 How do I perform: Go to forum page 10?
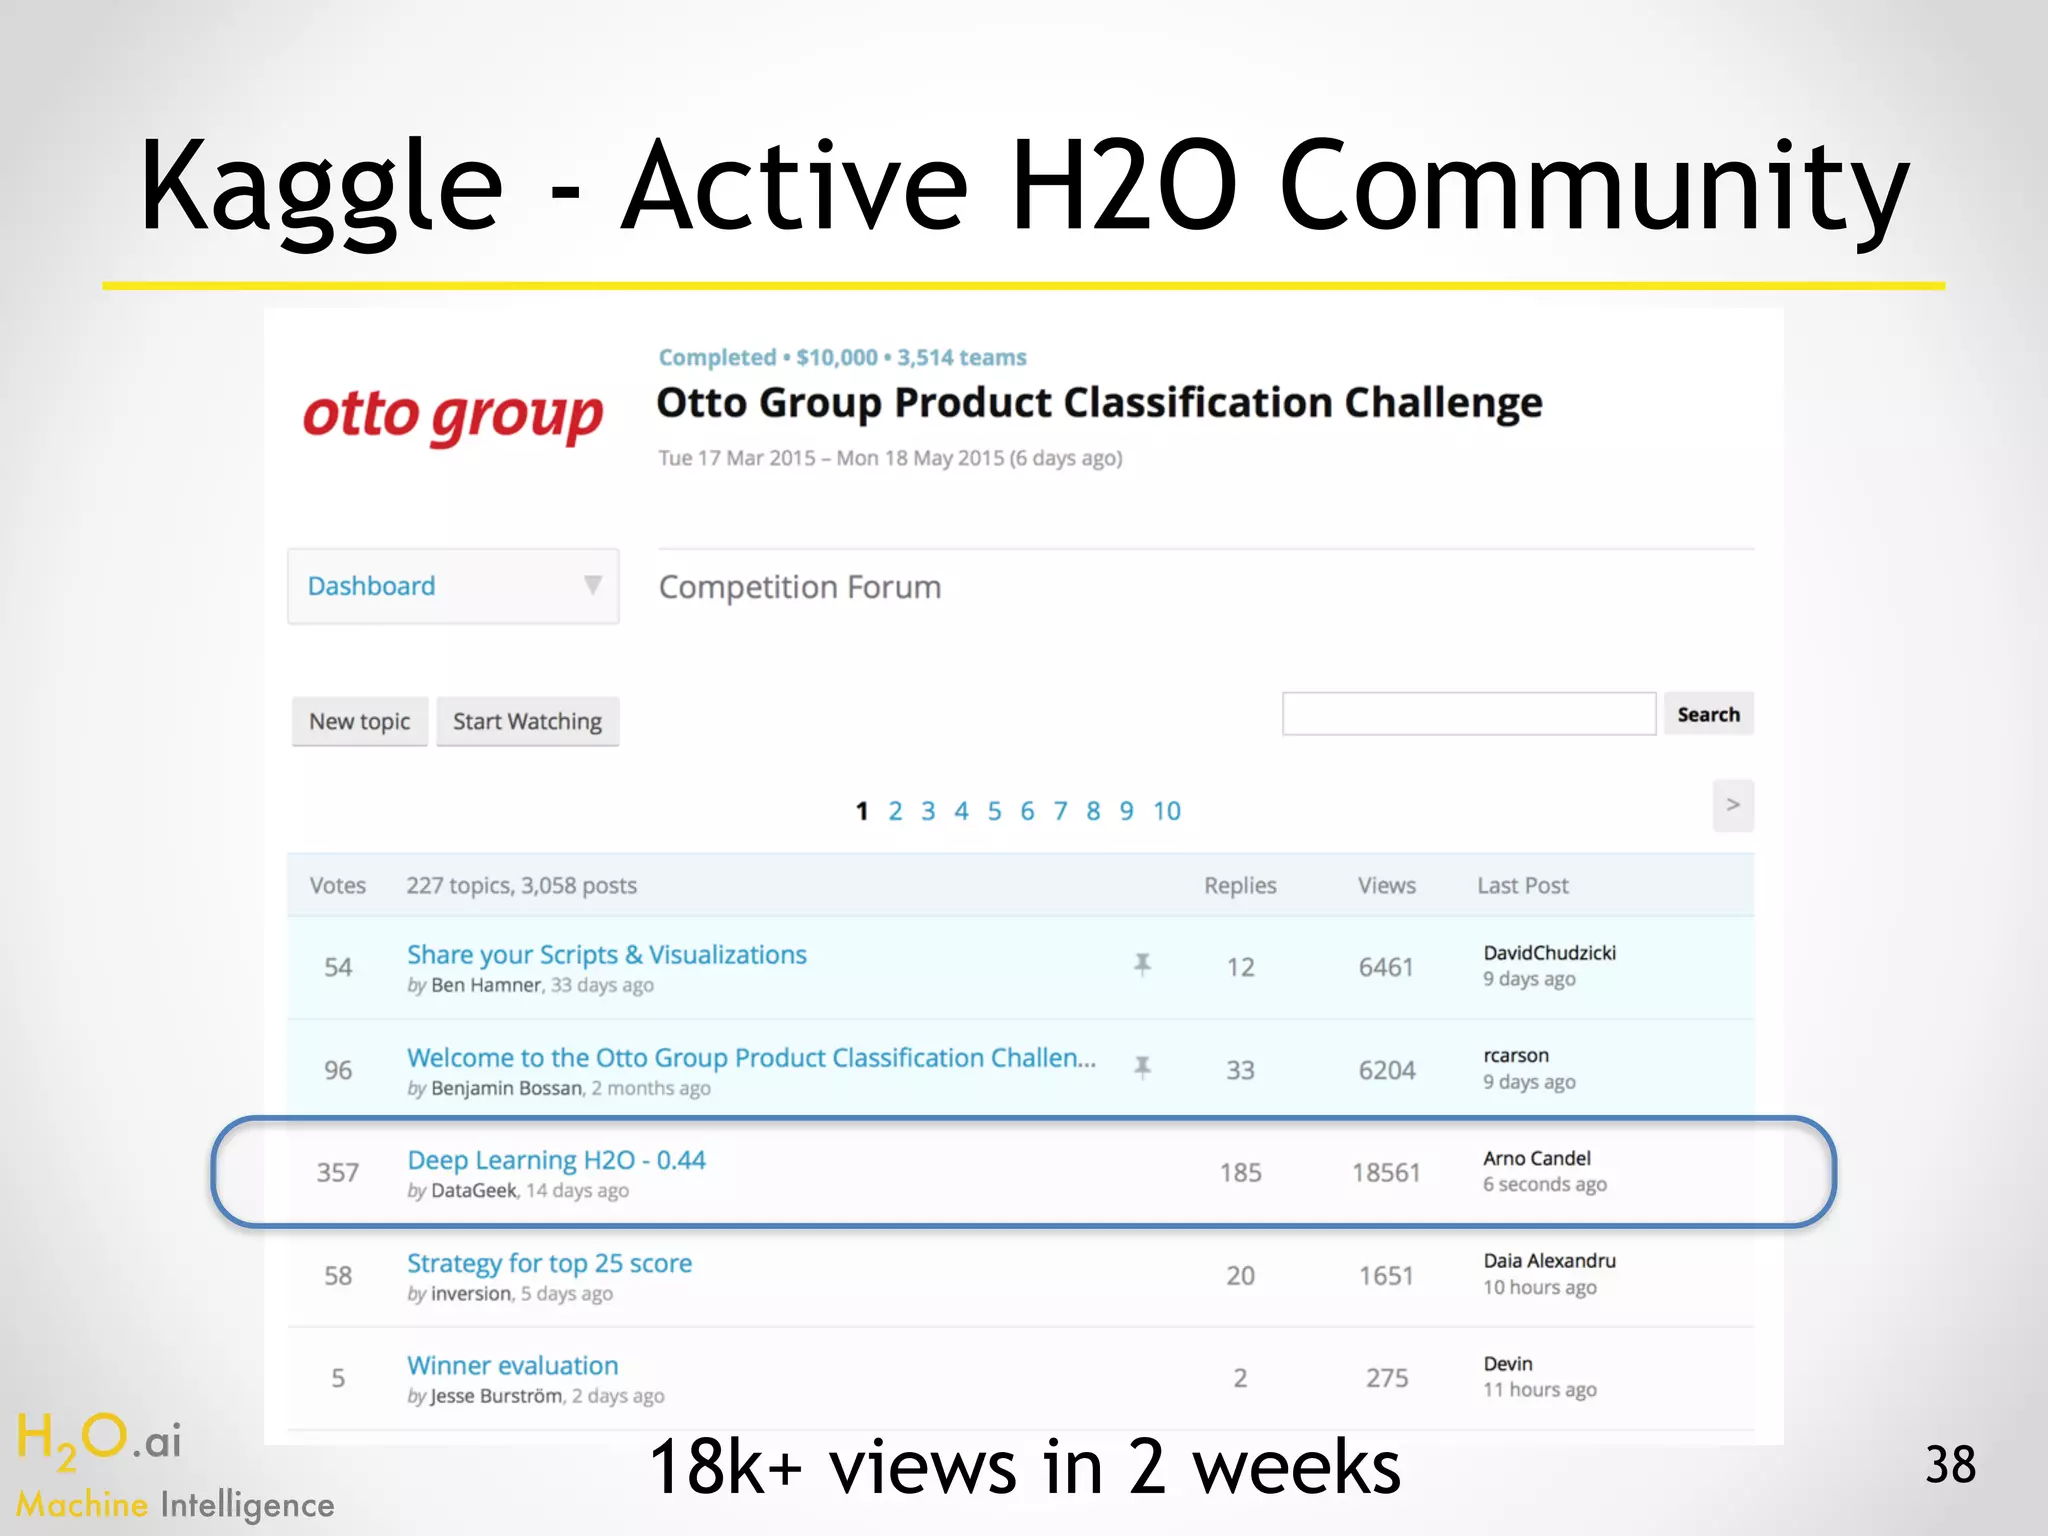click(1167, 811)
